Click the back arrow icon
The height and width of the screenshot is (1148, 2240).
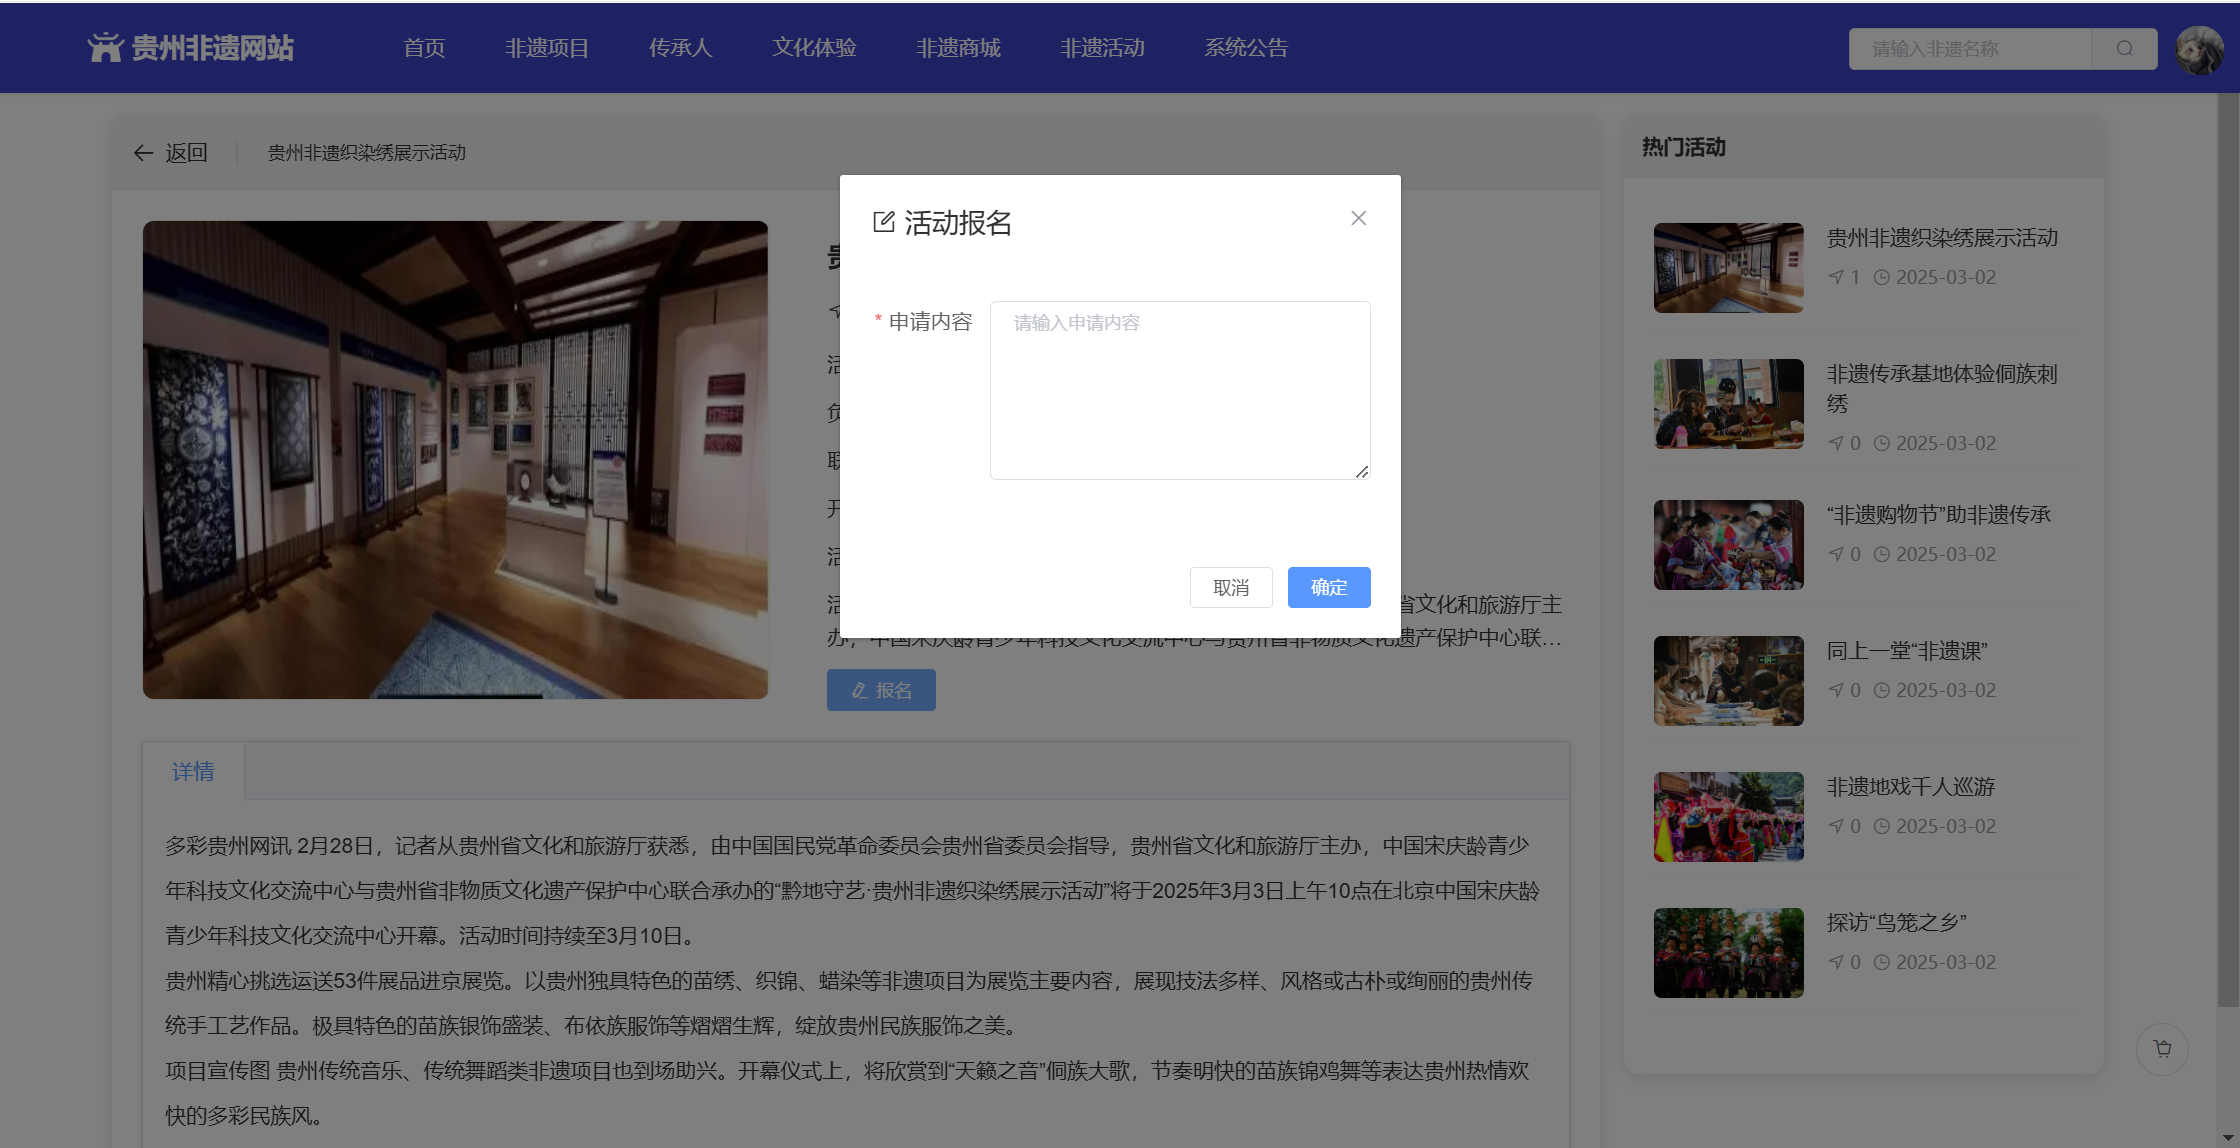[x=143, y=153]
